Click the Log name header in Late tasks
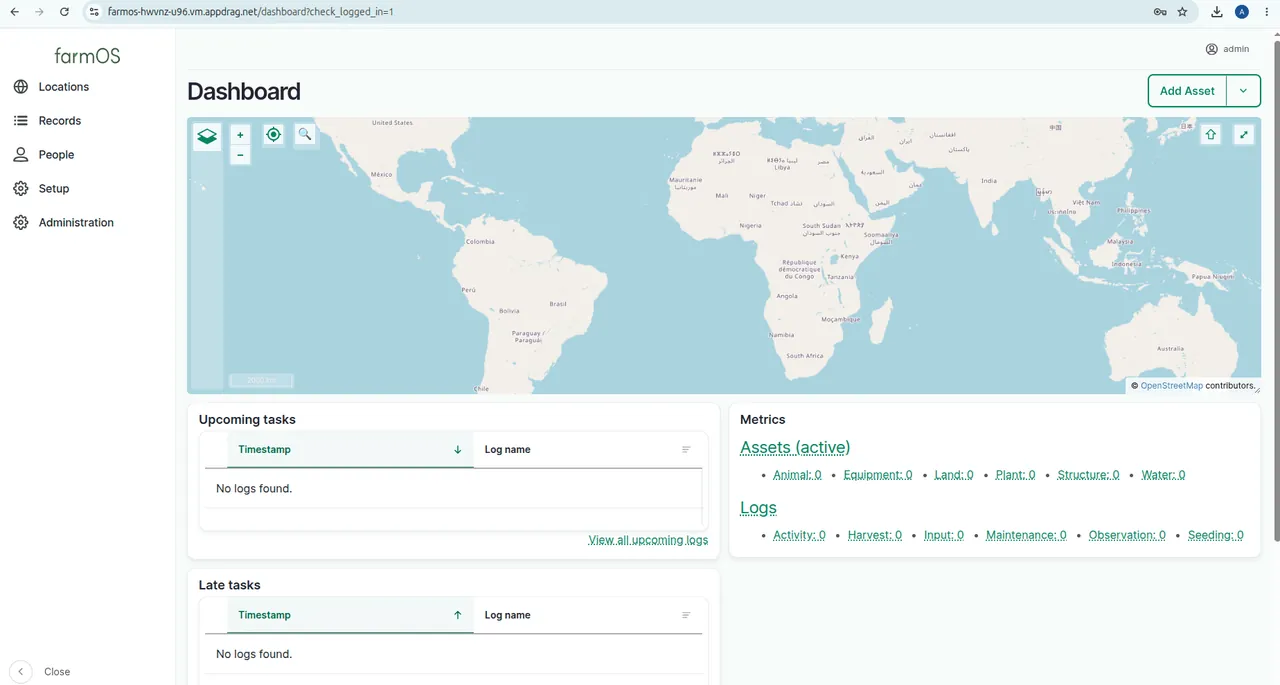 tap(508, 615)
